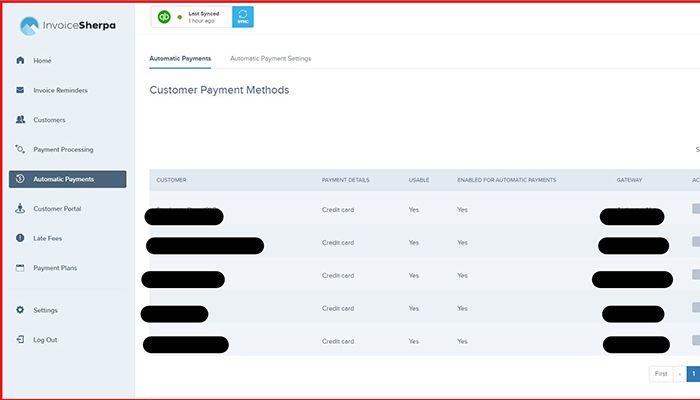Switch to Automatic Payments tab
700x400 pixels.
(180, 58)
